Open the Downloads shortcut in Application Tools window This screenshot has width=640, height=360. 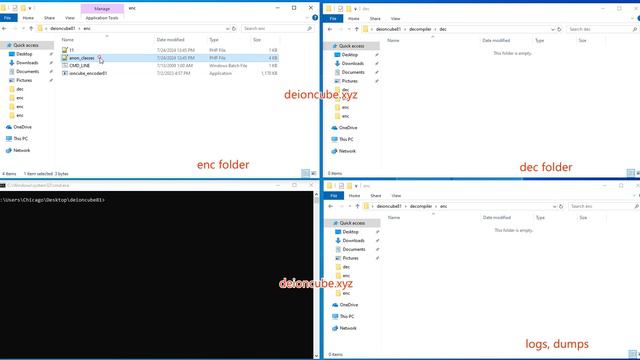[27, 63]
